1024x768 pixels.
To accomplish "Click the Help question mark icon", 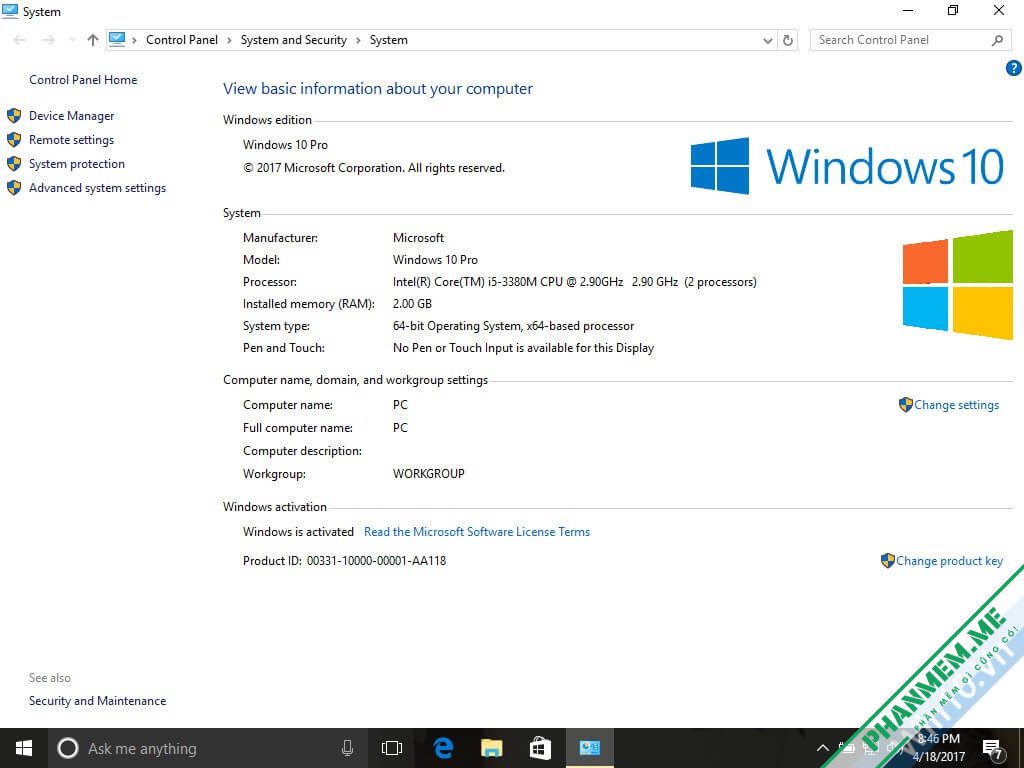I will tap(1013, 68).
